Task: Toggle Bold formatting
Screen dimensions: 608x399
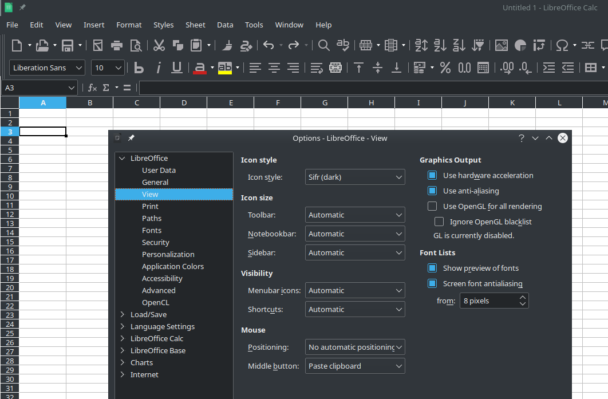Action: click(x=139, y=68)
